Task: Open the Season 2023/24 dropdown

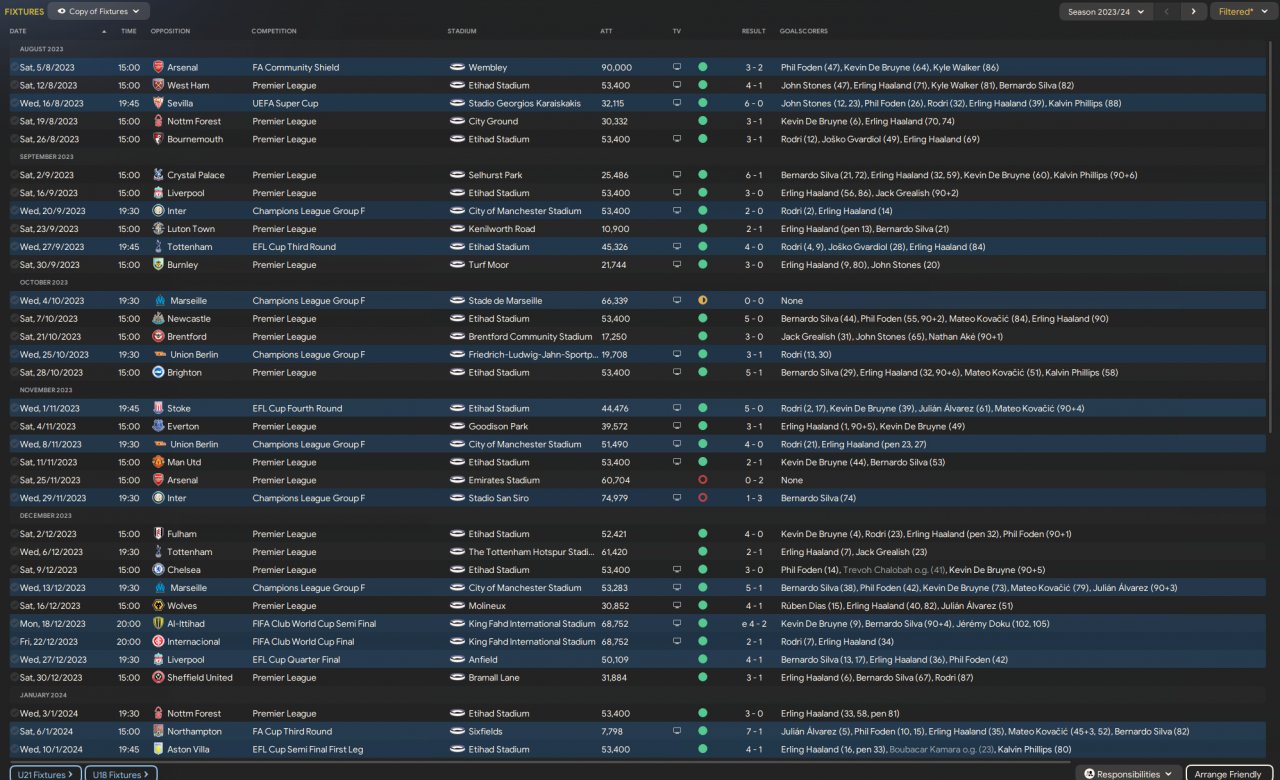Action: 1106,11
